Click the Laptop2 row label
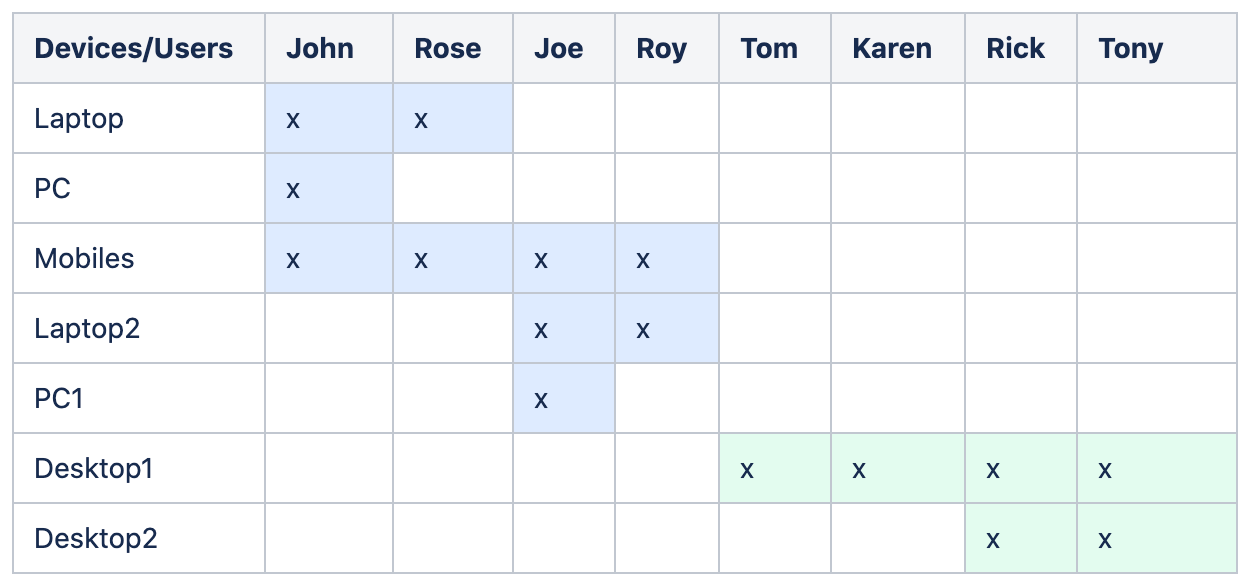The width and height of the screenshot is (1252, 588). click(87, 328)
